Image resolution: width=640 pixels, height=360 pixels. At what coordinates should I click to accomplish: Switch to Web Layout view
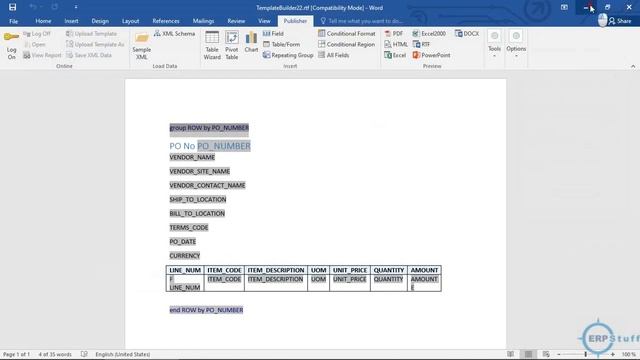[x=546, y=354]
